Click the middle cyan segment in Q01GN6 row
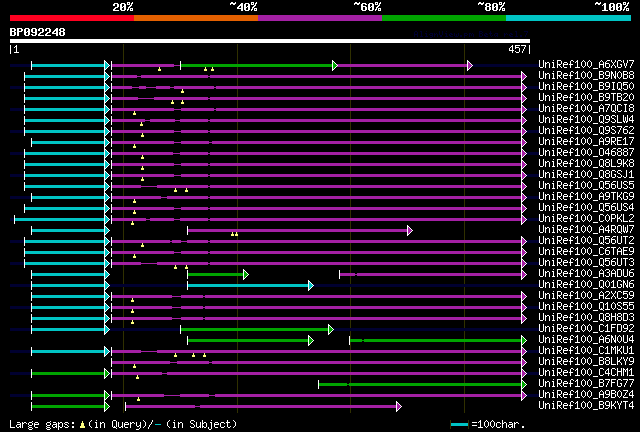640x432 pixels. pos(250,285)
